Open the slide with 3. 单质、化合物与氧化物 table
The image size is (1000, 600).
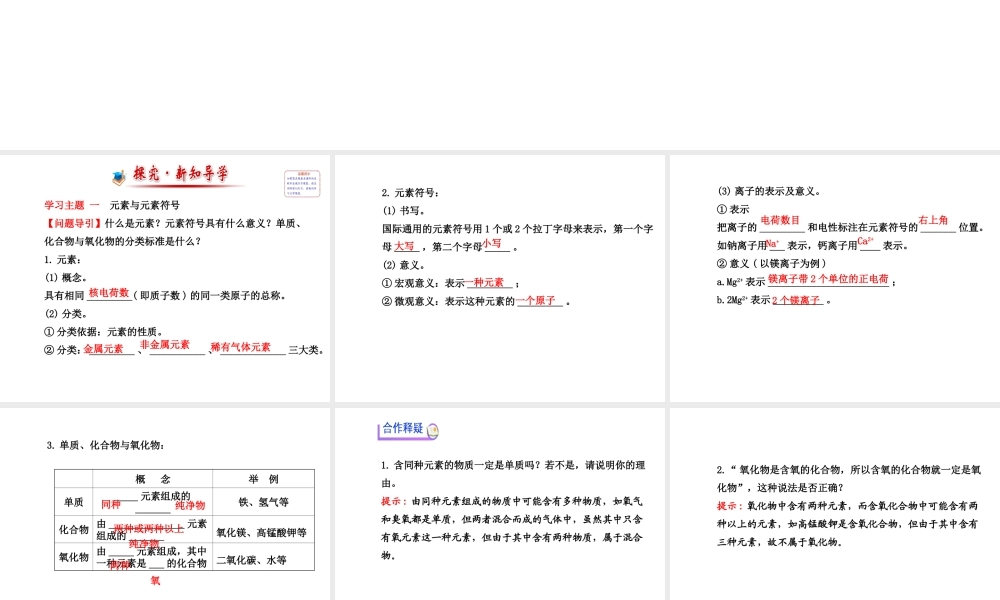pyautogui.click(x=165, y=504)
